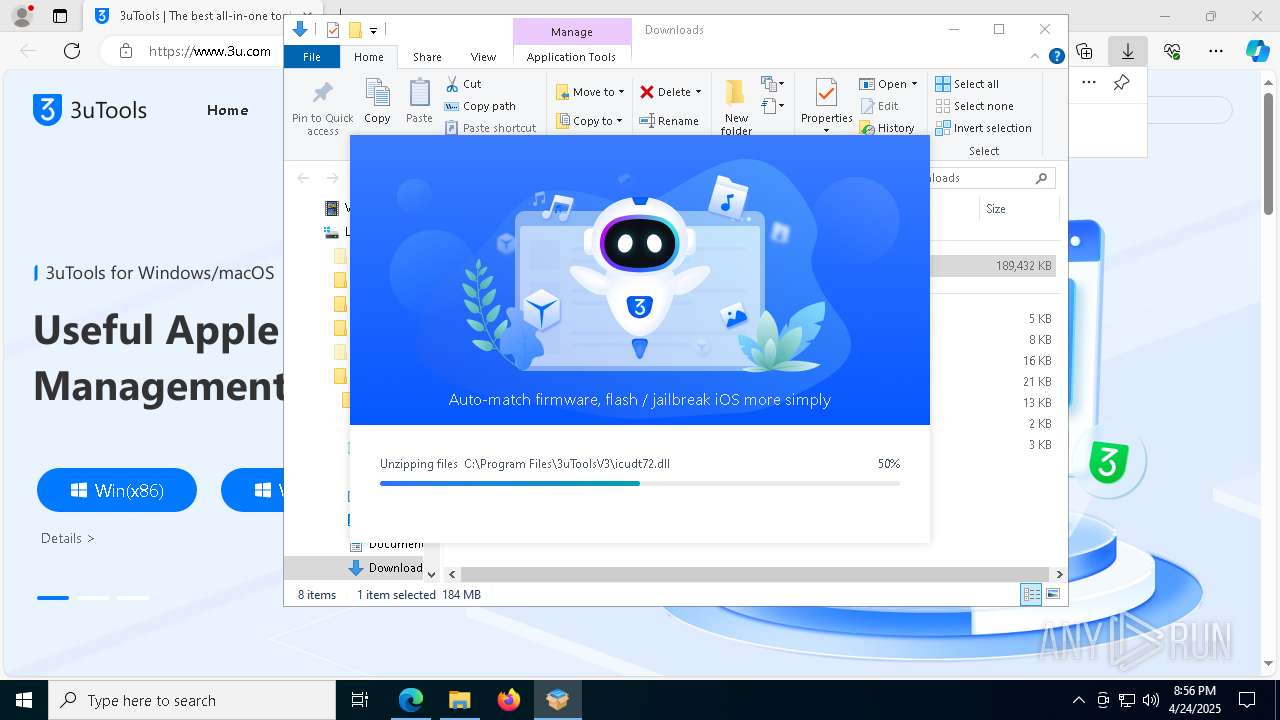Expand the Delete dropdown arrow

(698, 92)
